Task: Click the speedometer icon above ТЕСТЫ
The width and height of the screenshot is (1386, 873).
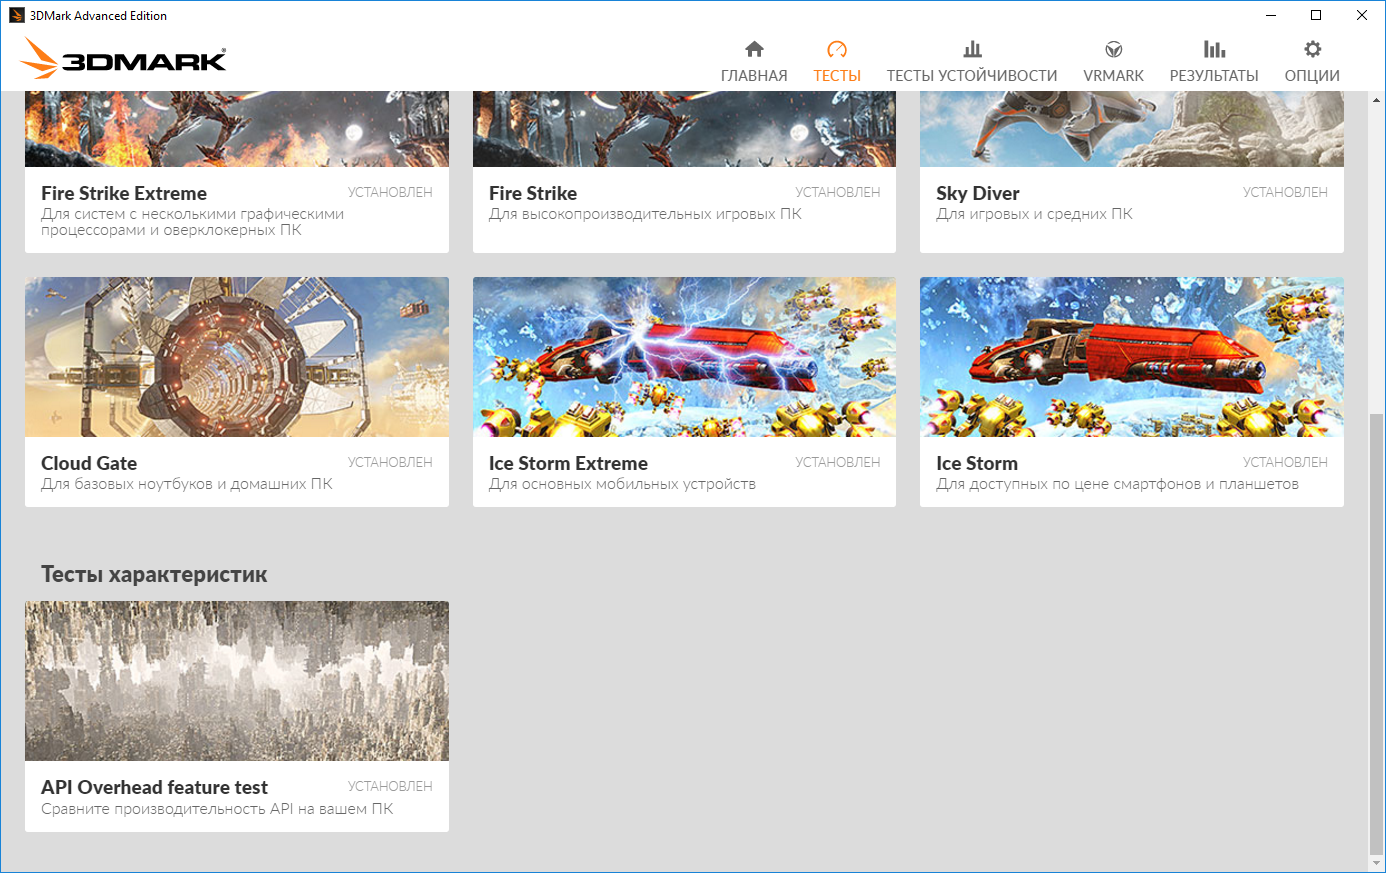Action: point(837,49)
